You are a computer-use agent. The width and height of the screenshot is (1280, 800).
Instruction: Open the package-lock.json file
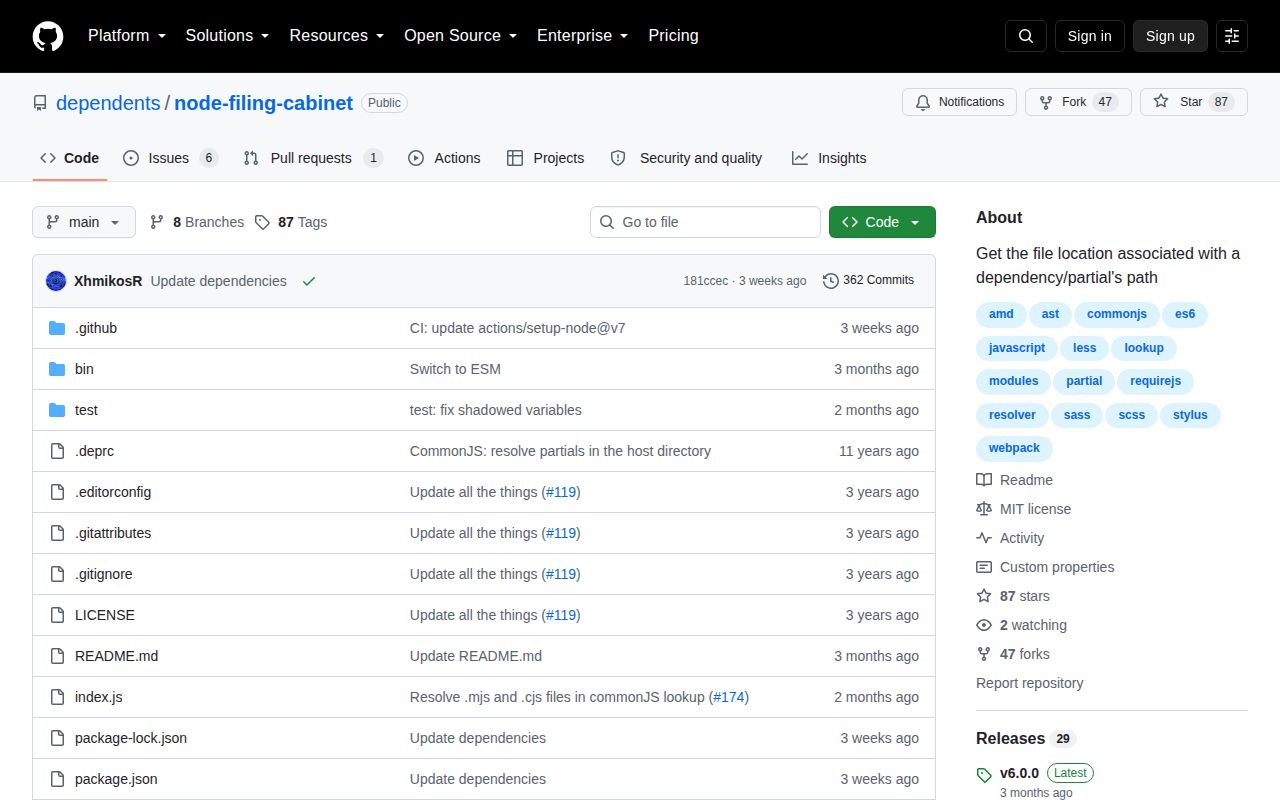[131, 738]
